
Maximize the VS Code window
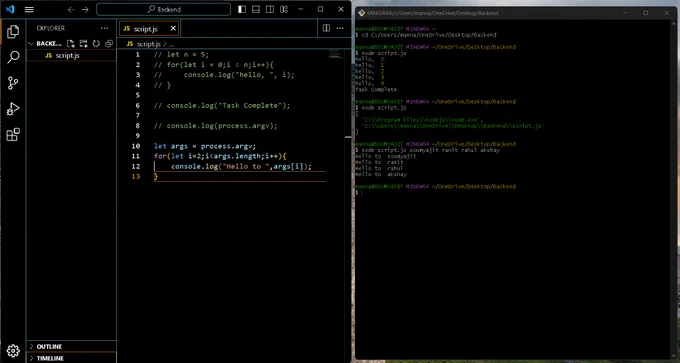tap(320, 9)
